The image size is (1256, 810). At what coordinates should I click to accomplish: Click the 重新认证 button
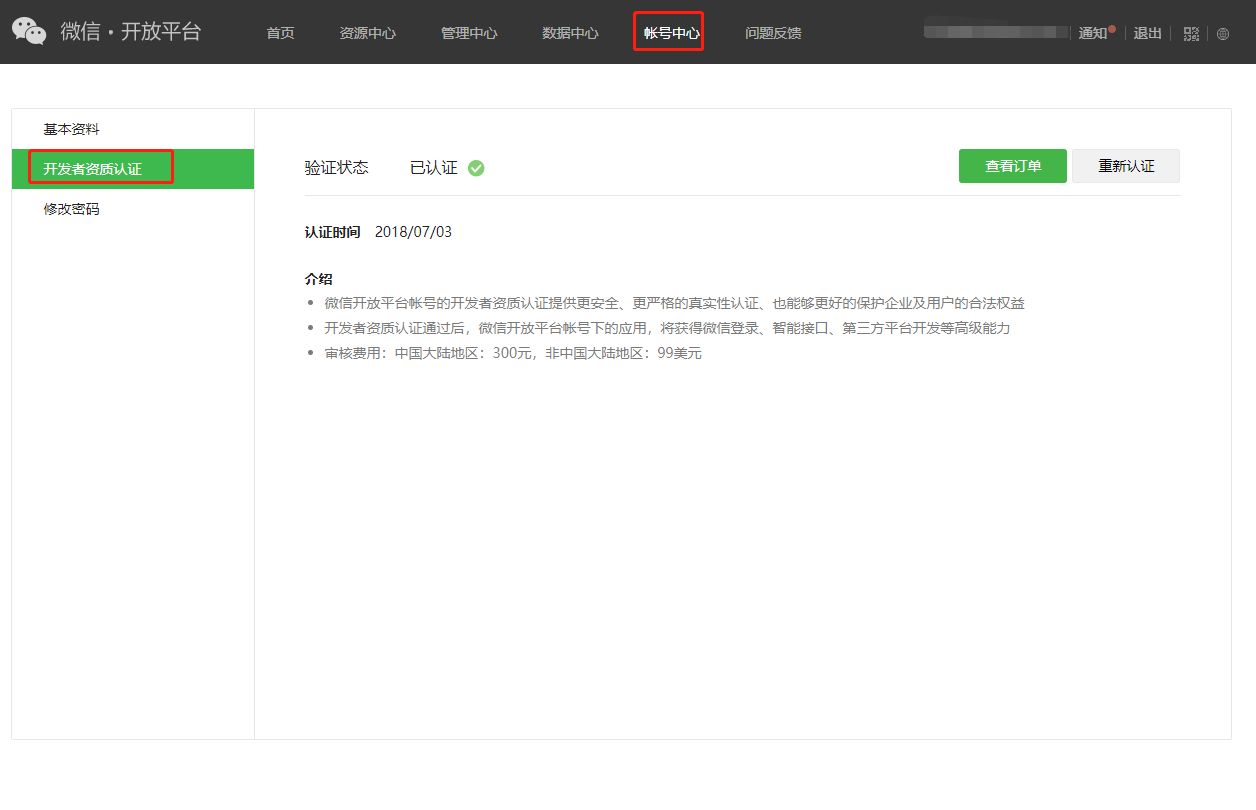pyautogui.click(x=1126, y=166)
